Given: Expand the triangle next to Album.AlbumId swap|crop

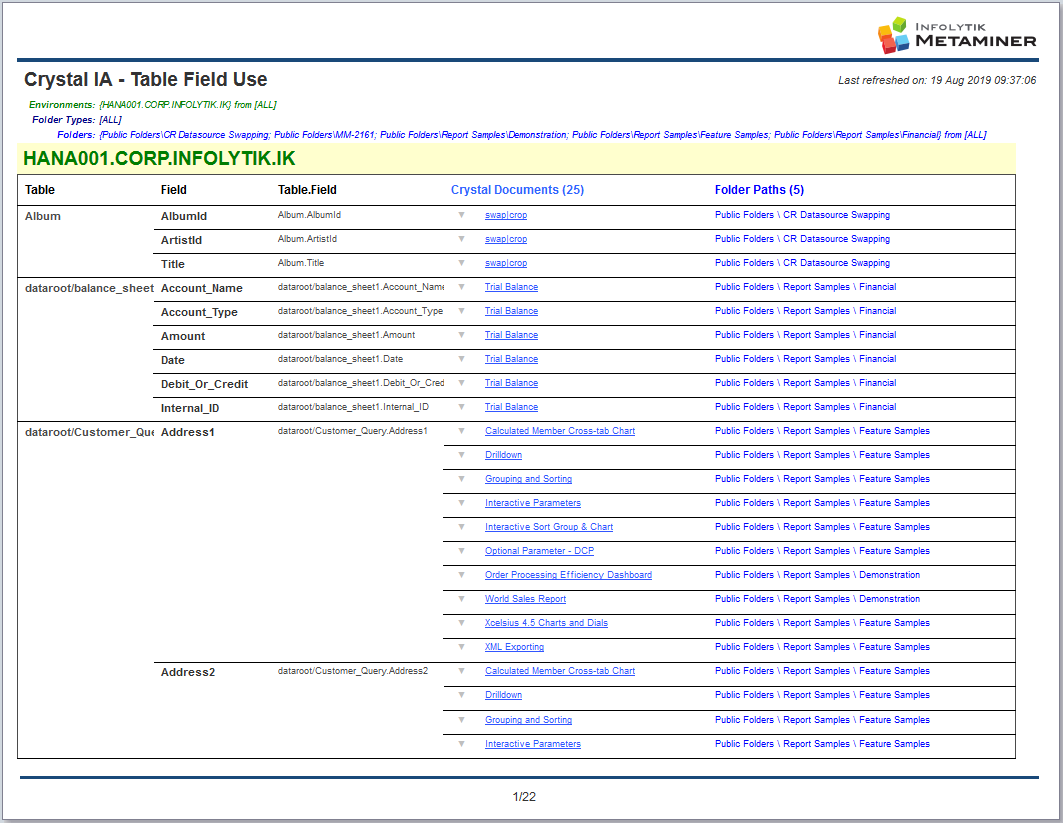Looking at the screenshot, I should [461, 215].
